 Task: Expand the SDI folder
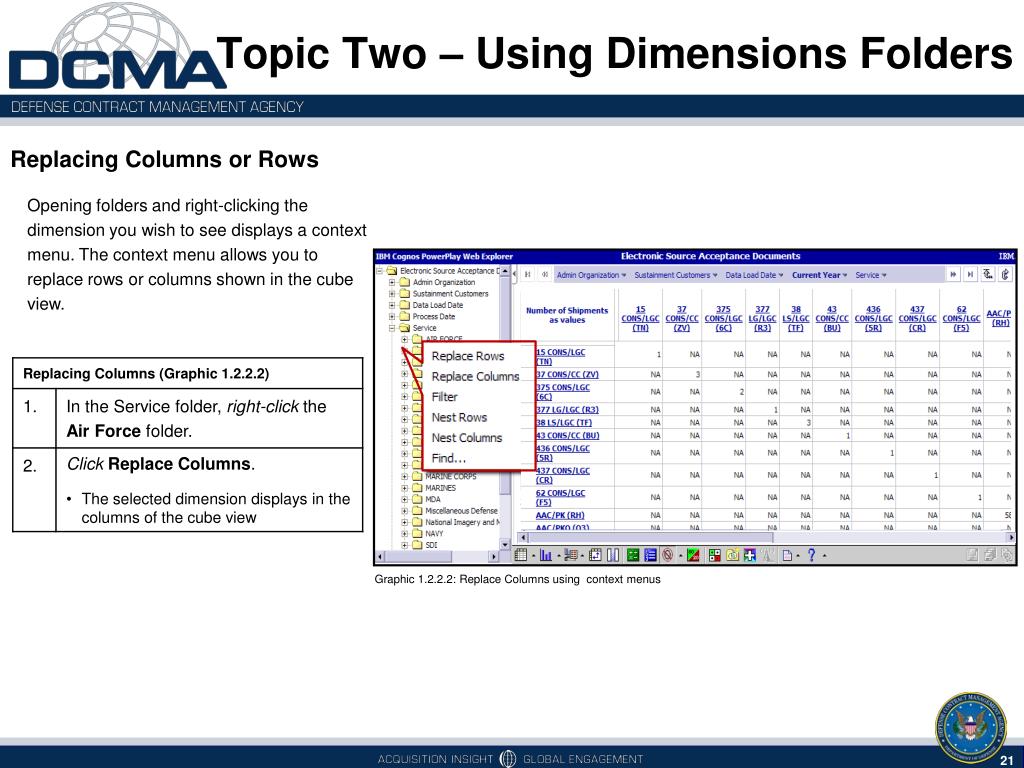pyautogui.click(x=404, y=545)
